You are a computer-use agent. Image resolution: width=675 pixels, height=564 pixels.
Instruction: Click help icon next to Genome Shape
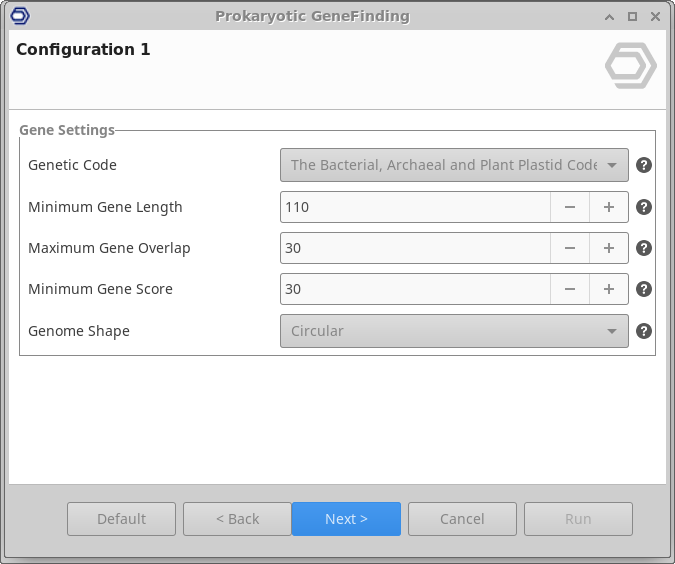click(644, 331)
